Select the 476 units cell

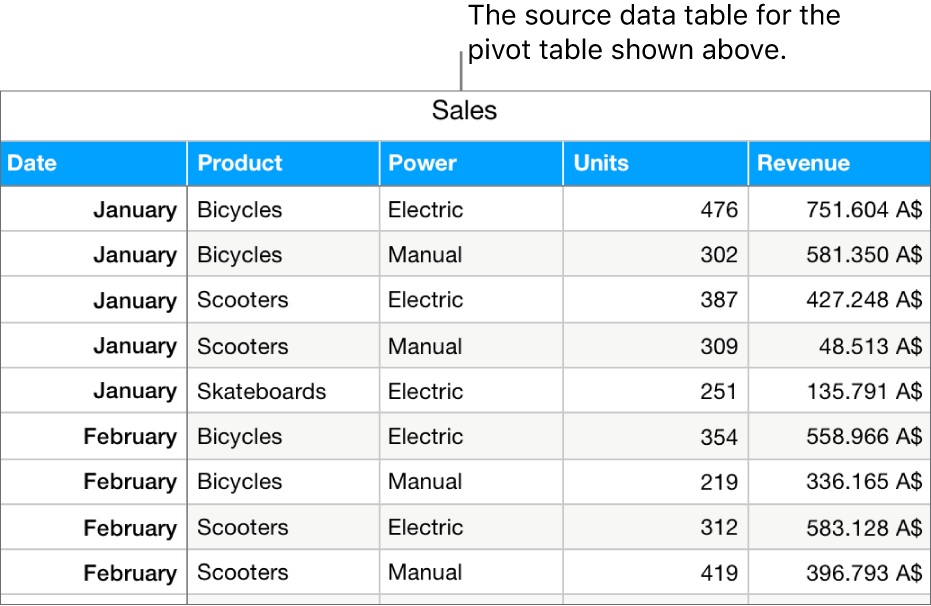(719, 210)
